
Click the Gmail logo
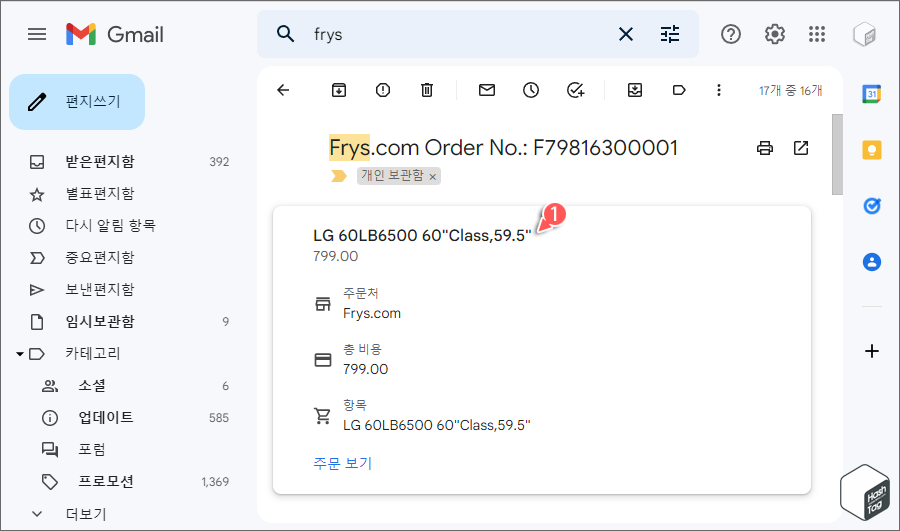115,34
